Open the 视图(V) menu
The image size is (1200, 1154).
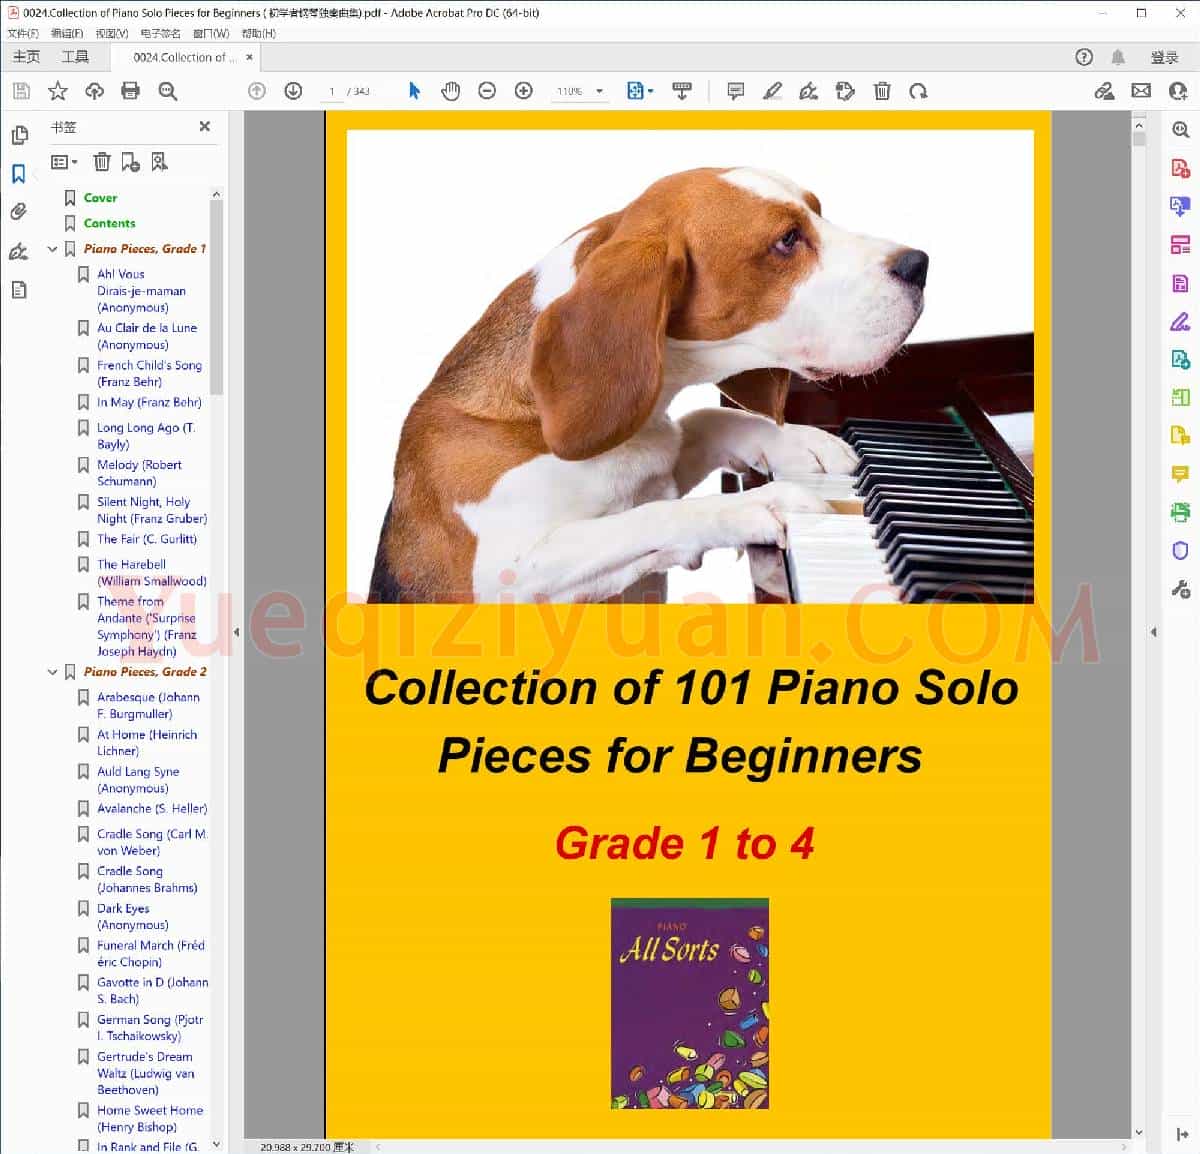pyautogui.click(x=112, y=33)
